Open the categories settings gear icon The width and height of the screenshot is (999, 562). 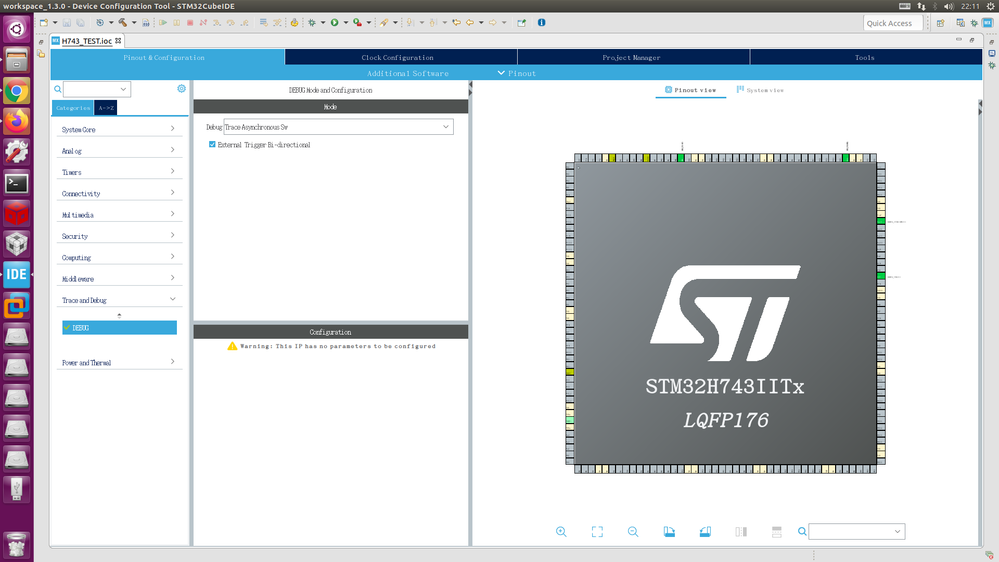182,89
